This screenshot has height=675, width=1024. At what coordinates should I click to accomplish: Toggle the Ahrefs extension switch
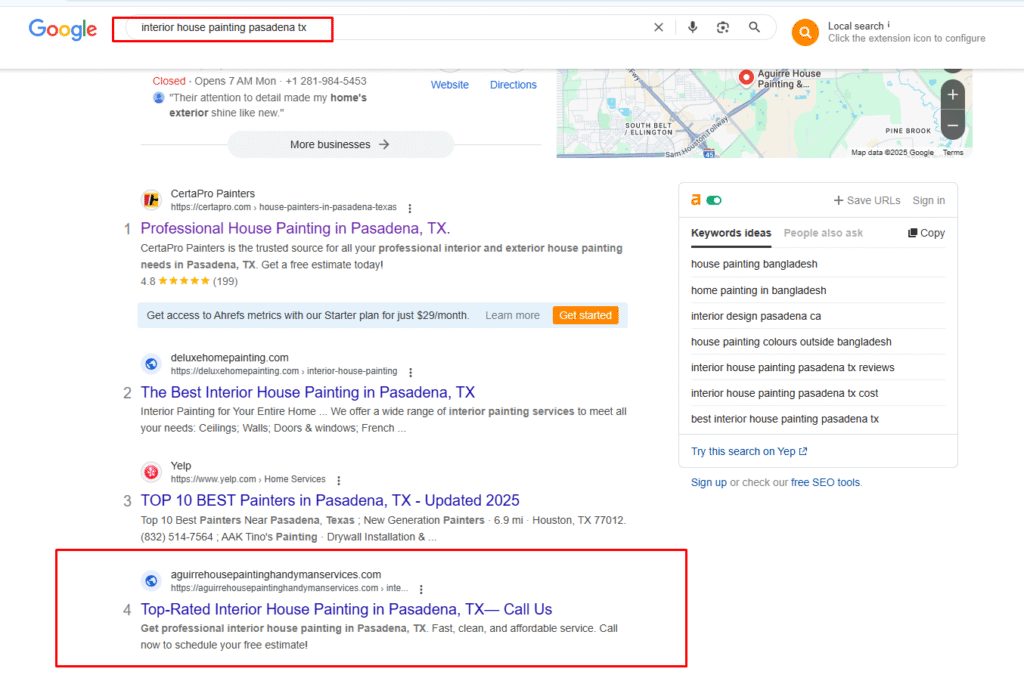coord(714,200)
